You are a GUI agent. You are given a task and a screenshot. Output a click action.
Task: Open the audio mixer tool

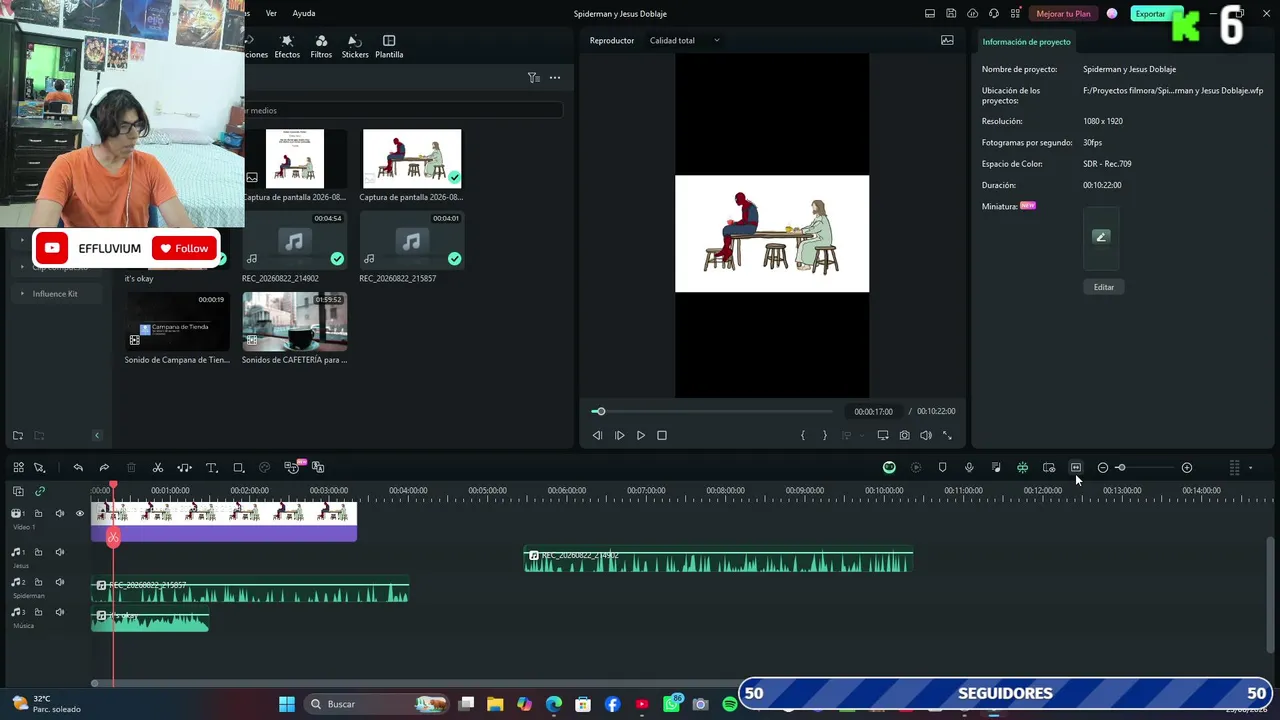(x=996, y=467)
